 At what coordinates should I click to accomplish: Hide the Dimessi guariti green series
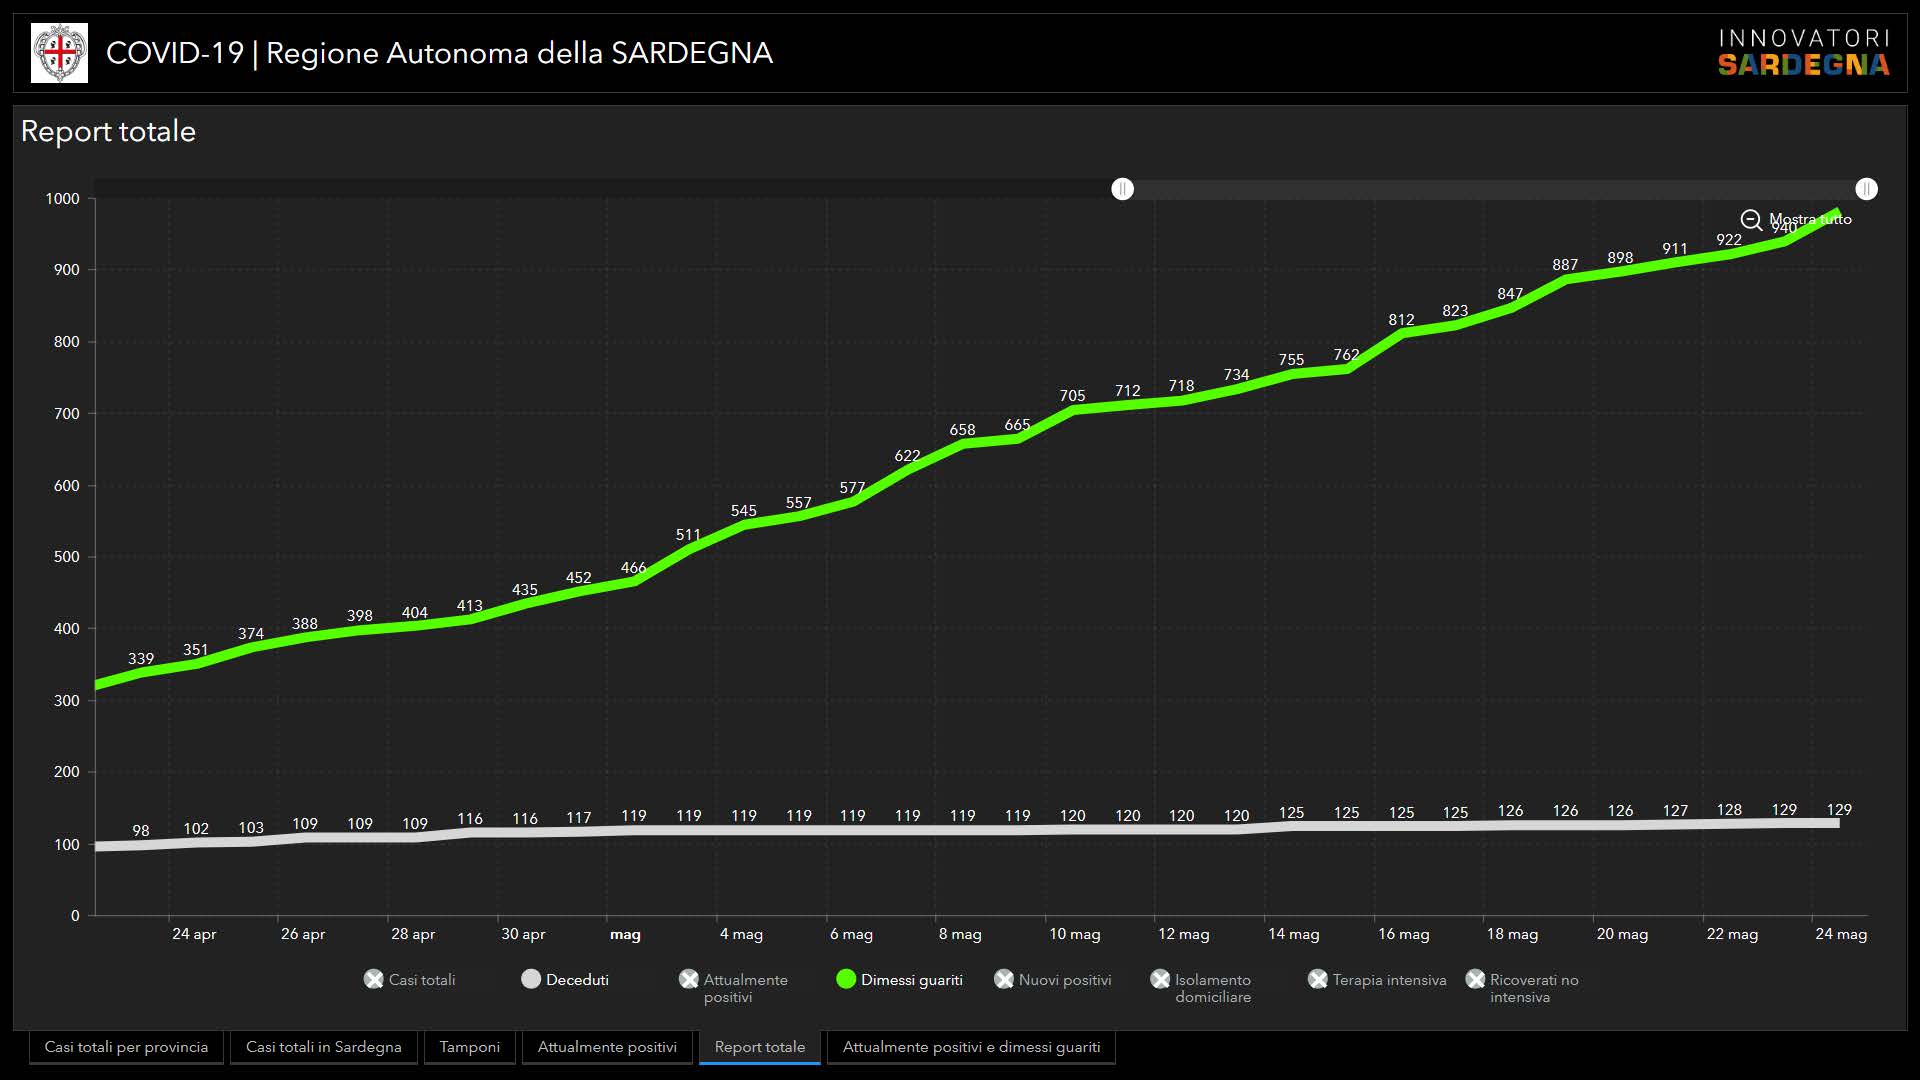pyautogui.click(x=846, y=979)
